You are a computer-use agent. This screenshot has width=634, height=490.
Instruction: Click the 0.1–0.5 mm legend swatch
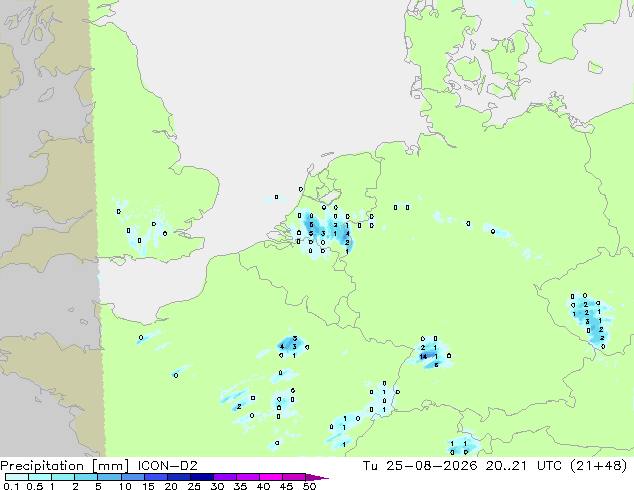click(17, 477)
